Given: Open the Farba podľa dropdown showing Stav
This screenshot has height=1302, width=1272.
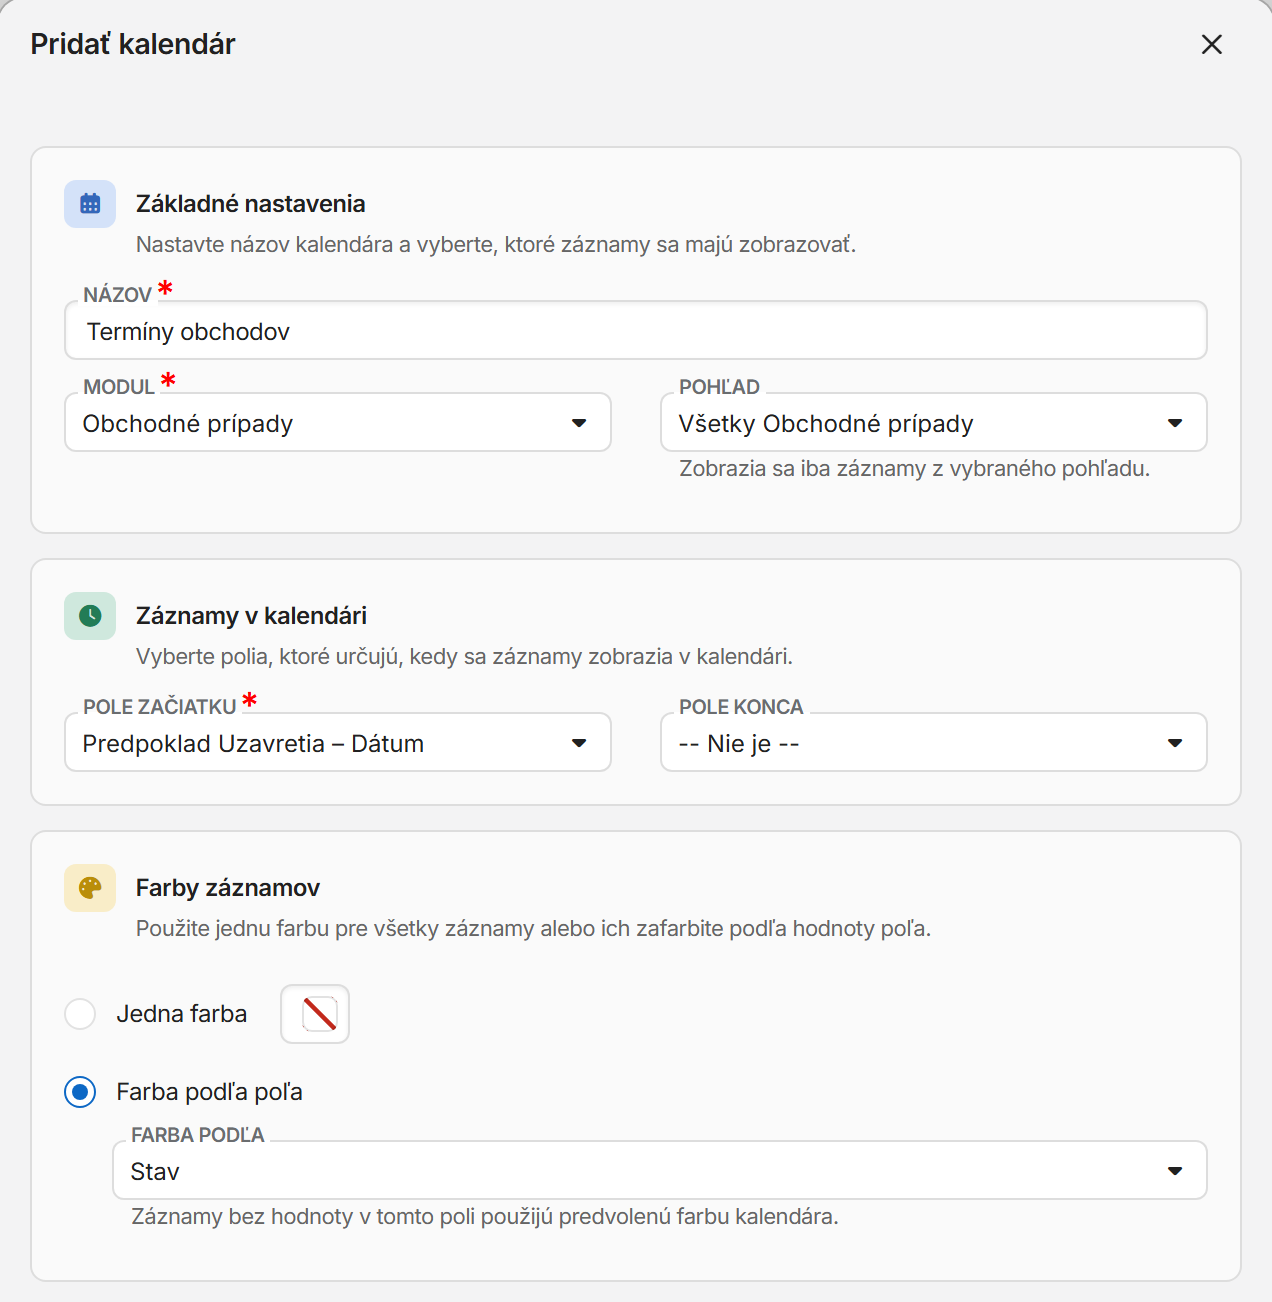Looking at the screenshot, I should click(x=660, y=1170).
